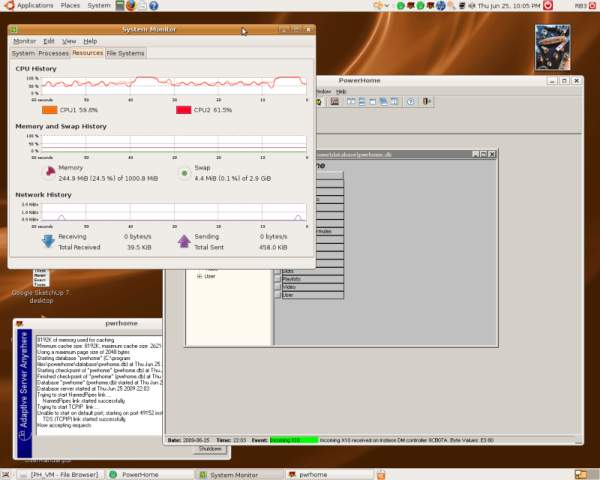Open the View menu in System Monitor

point(68,41)
